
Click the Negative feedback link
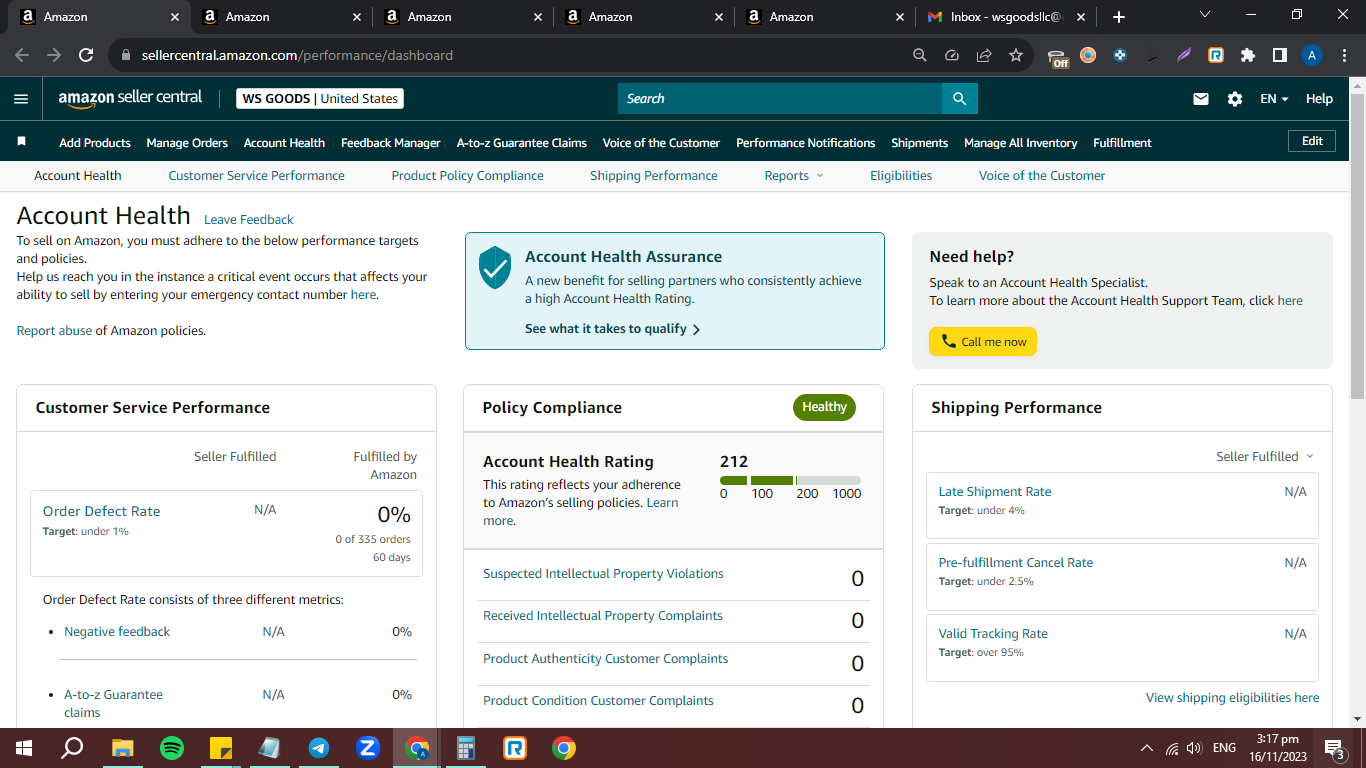click(x=117, y=632)
